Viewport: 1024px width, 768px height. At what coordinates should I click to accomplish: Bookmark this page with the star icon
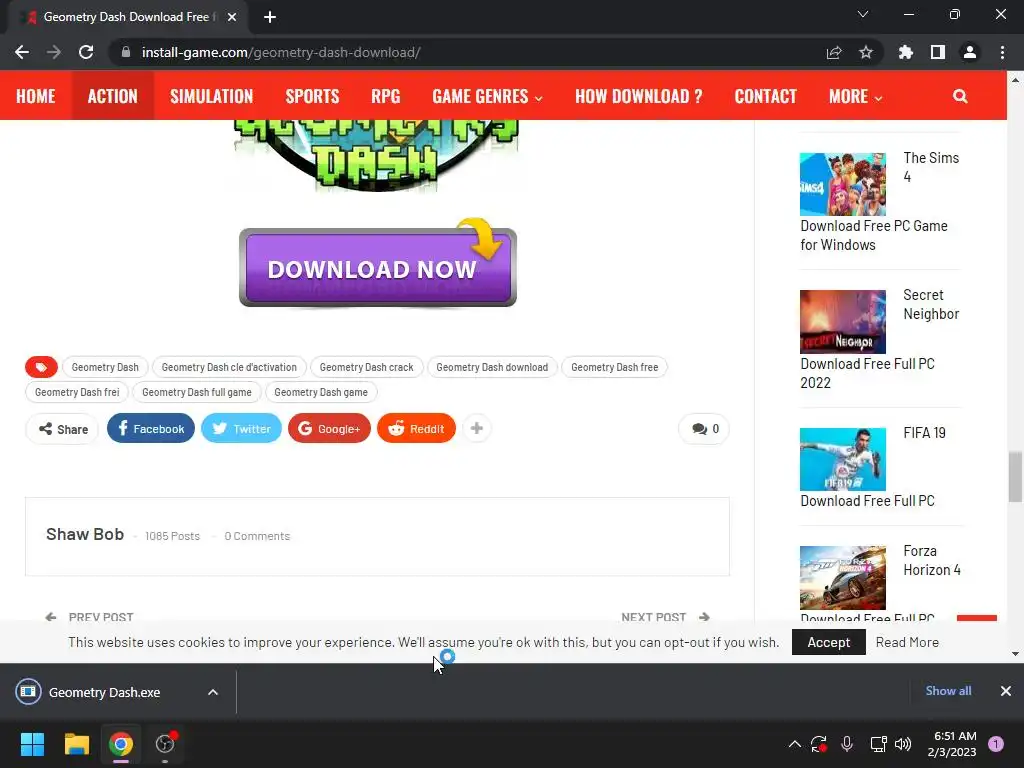click(866, 52)
